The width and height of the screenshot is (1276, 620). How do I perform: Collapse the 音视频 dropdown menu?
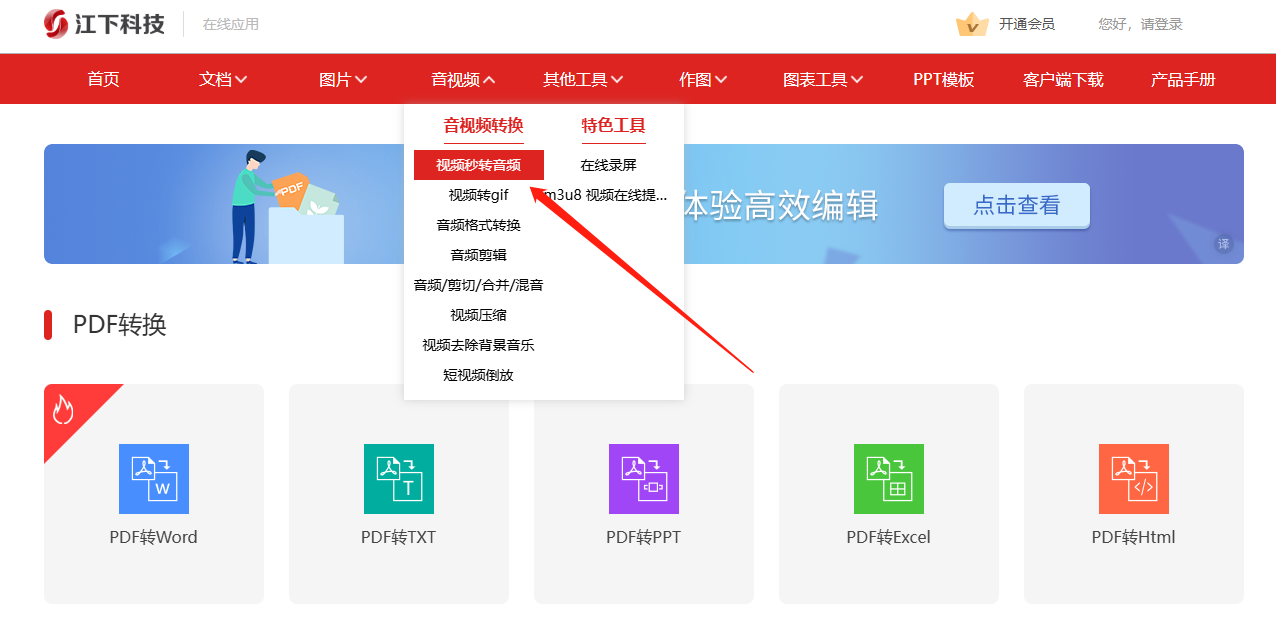tap(463, 80)
